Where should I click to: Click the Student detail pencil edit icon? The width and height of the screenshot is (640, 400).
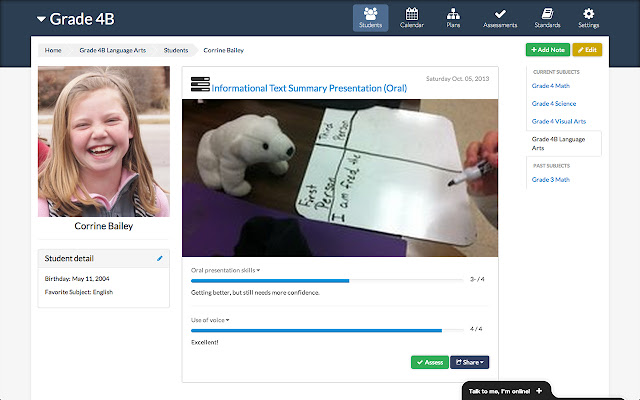(x=160, y=258)
